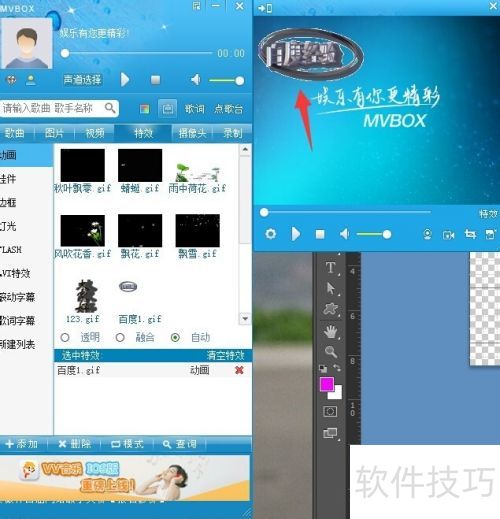Select 飘雪.gif thumbnail
This screenshot has height=519, width=500.
pos(197,231)
